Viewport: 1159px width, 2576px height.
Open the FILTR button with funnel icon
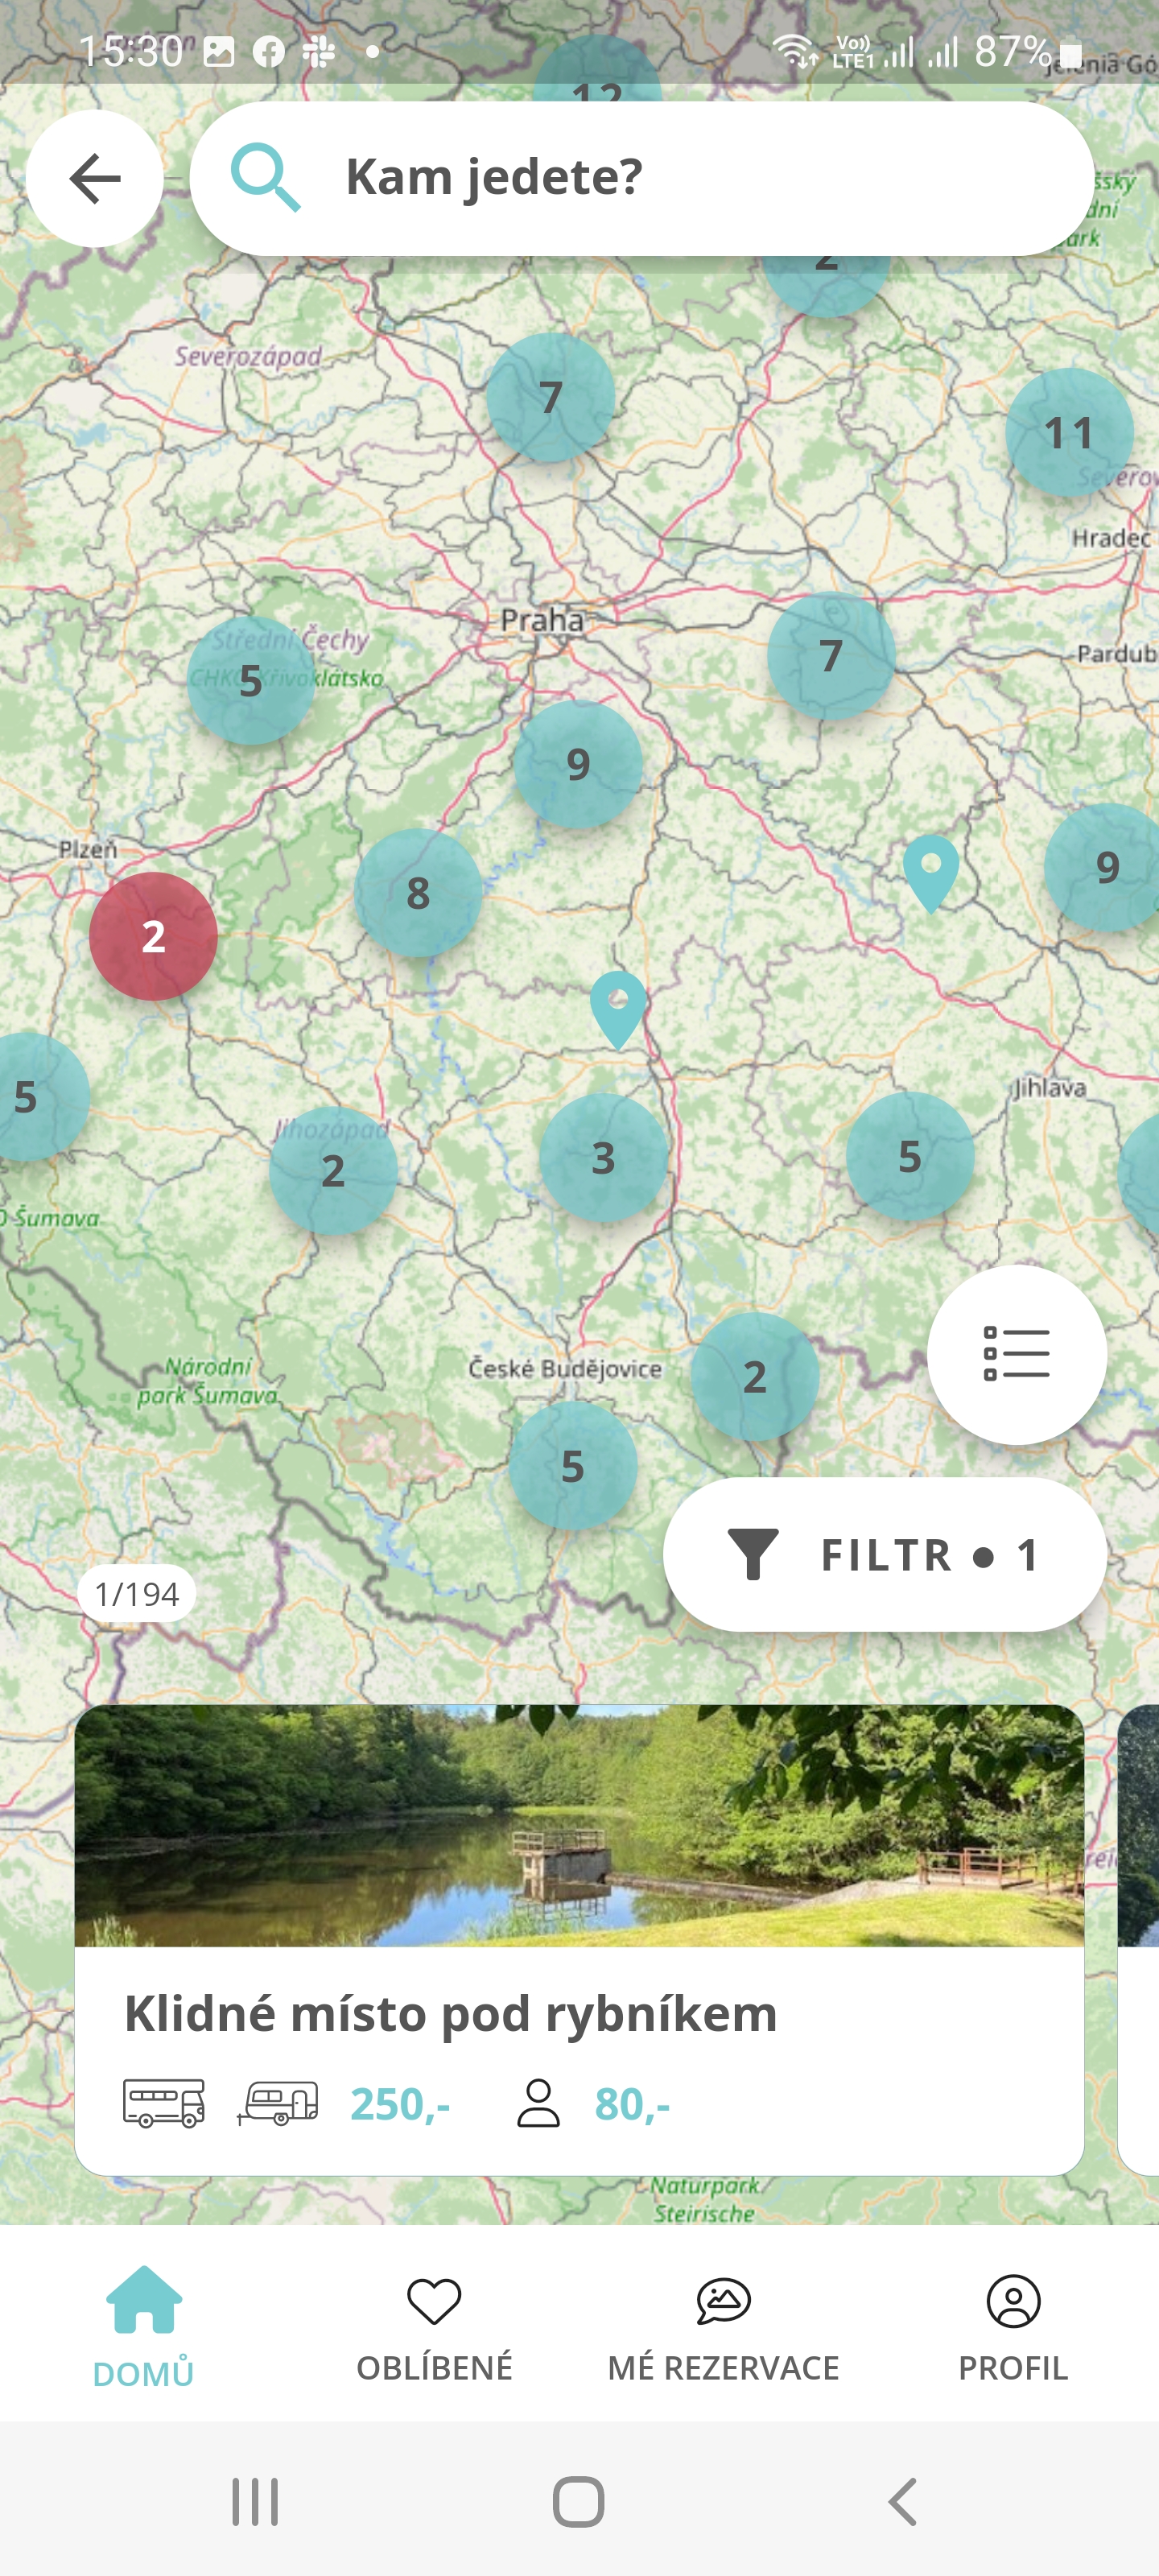coord(884,1555)
